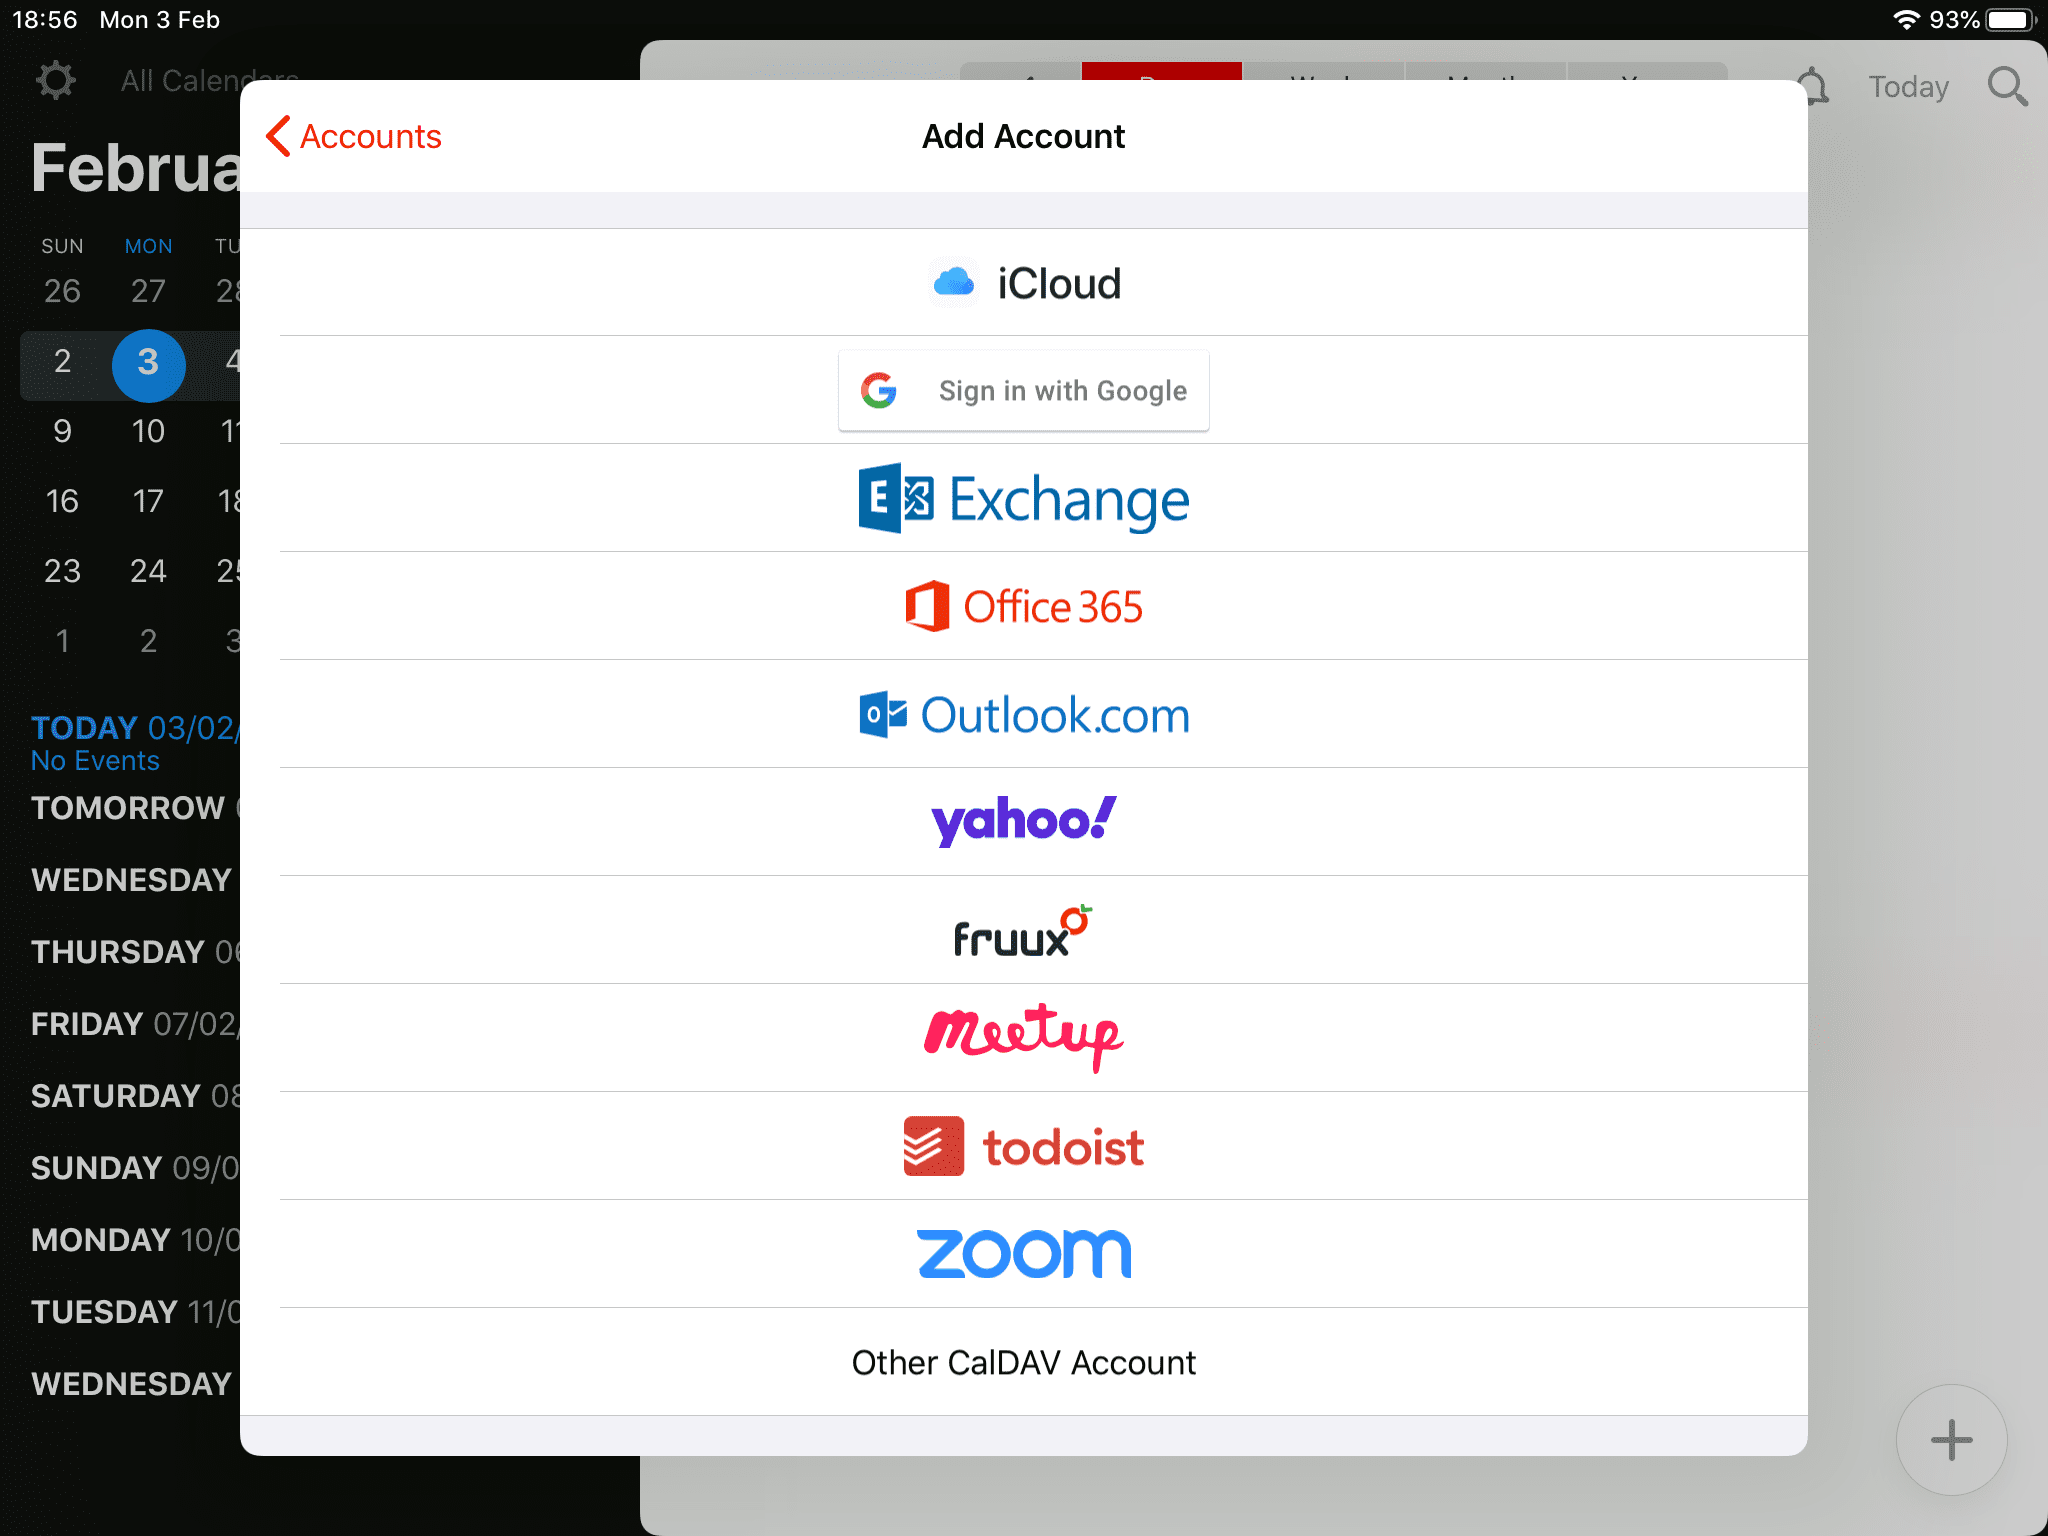This screenshot has height=1536, width=2048.
Task: Choose the Exchange account type
Action: [1024, 499]
